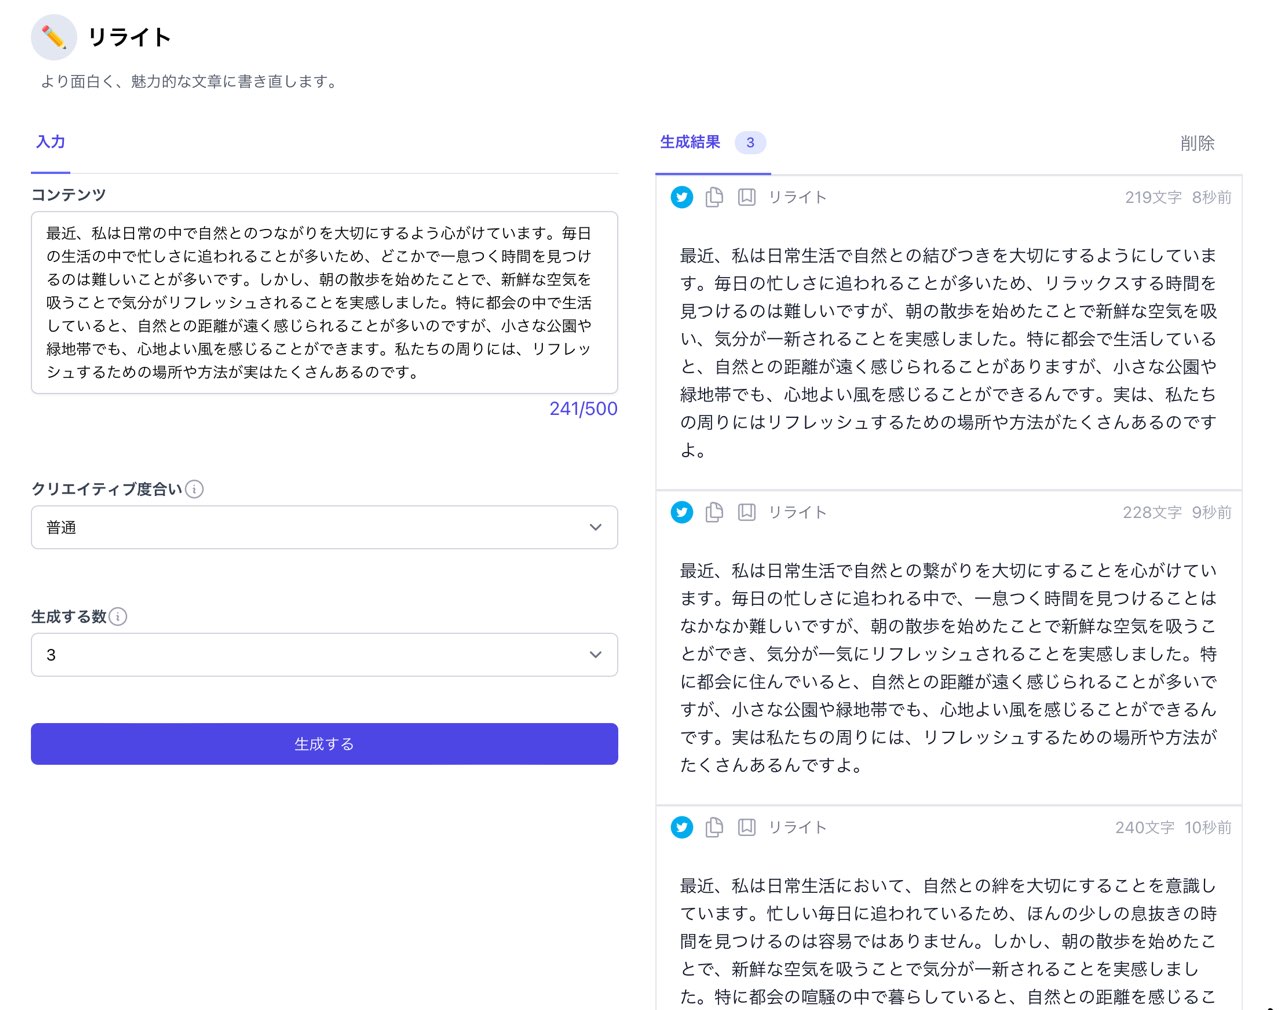The width and height of the screenshot is (1280, 1010).
Task: Share second result to Twitter
Action: point(682,512)
